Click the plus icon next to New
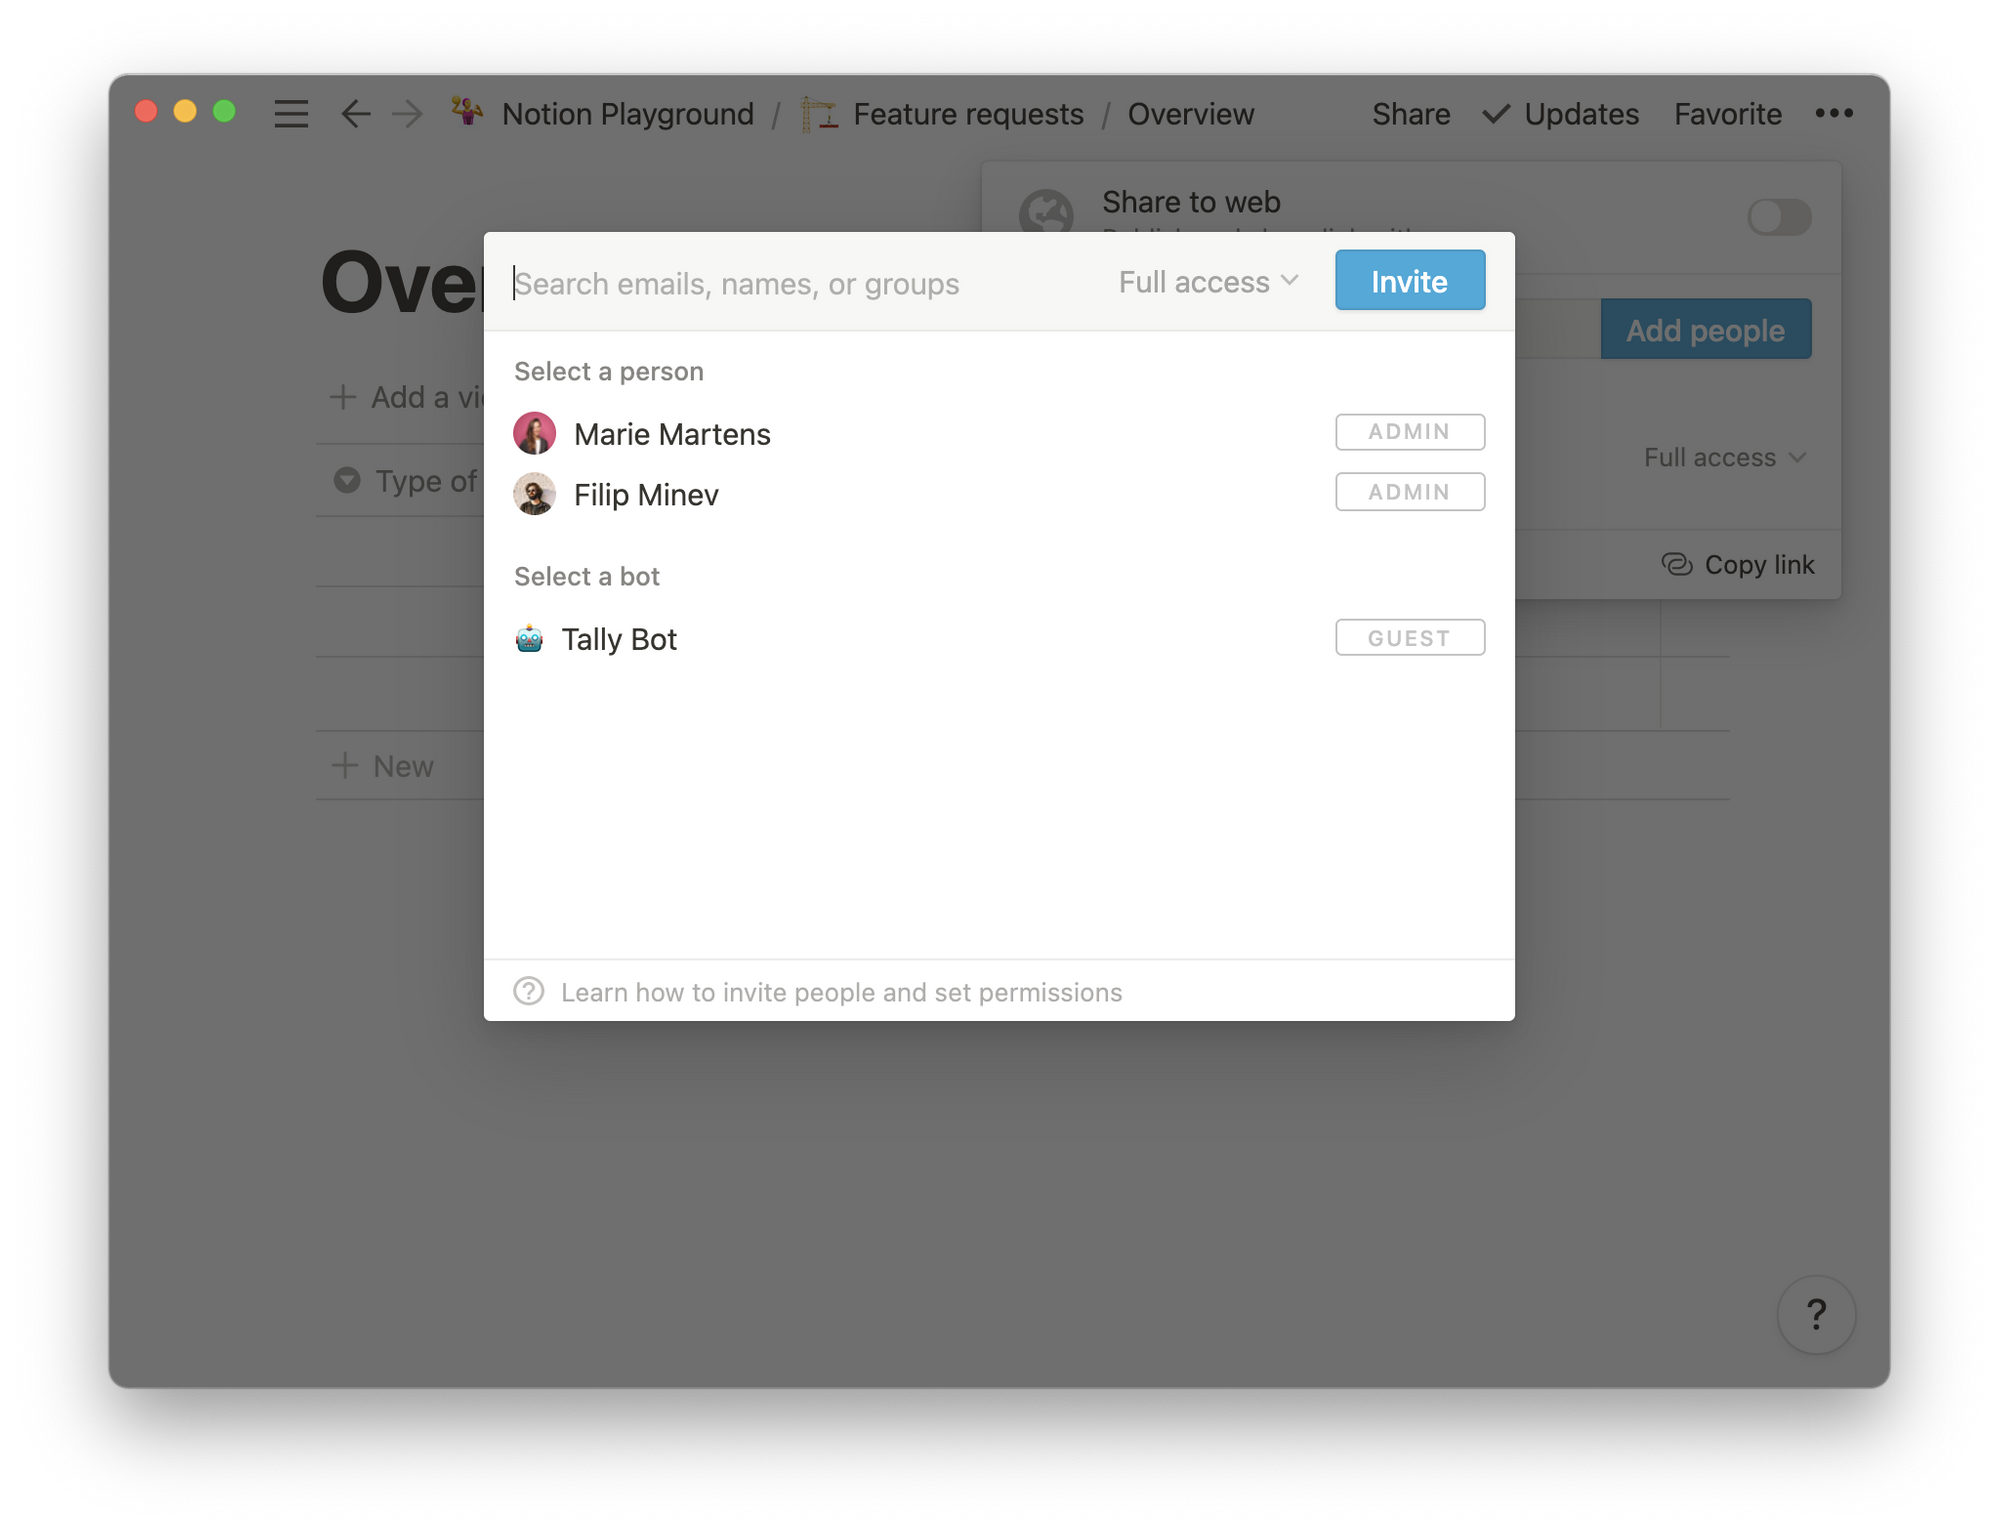The image size is (2000, 1533). coord(344,765)
